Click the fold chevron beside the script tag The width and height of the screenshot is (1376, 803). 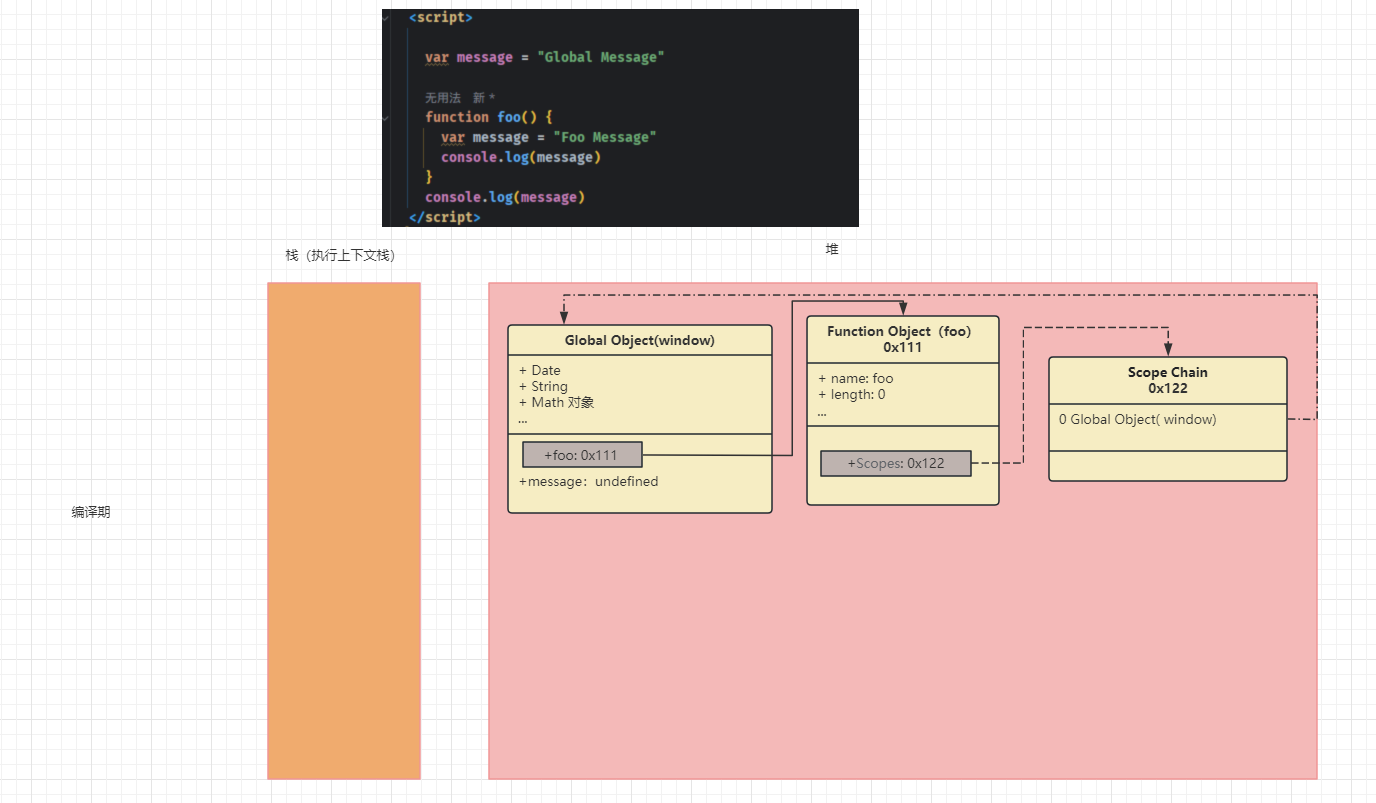(x=387, y=18)
